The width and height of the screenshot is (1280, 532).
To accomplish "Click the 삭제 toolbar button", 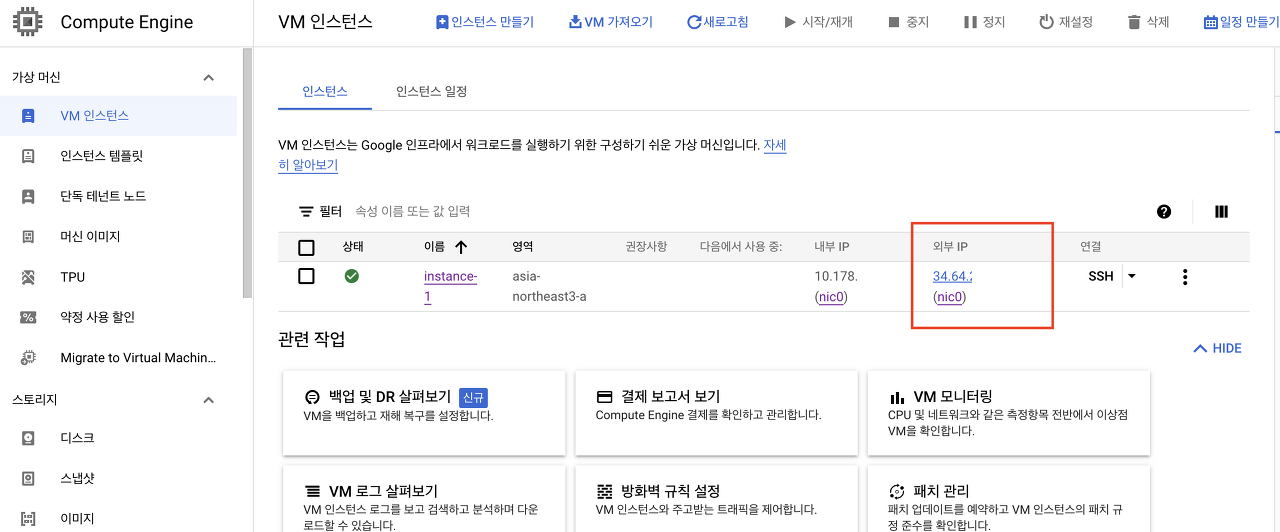I will tap(1148, 22).
